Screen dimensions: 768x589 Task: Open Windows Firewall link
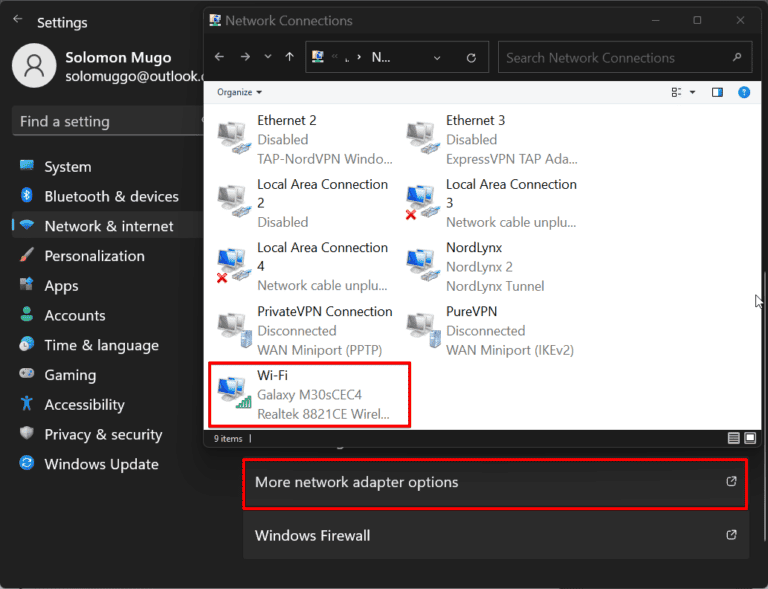(495, 535)
